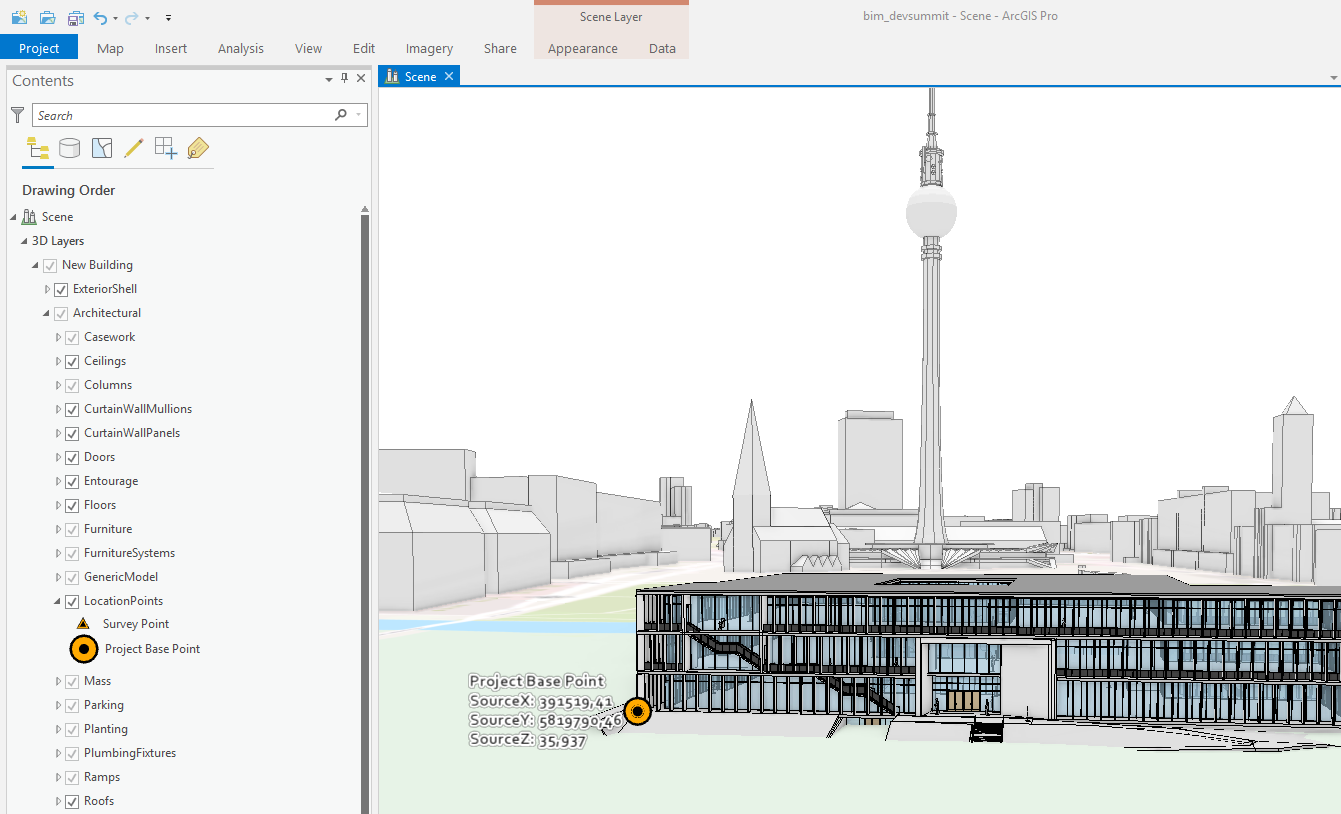The width and height of the screenshot is (1341, 814).
Task: Open List By Selection in Contents pane
Action: [x=101, y=147]
